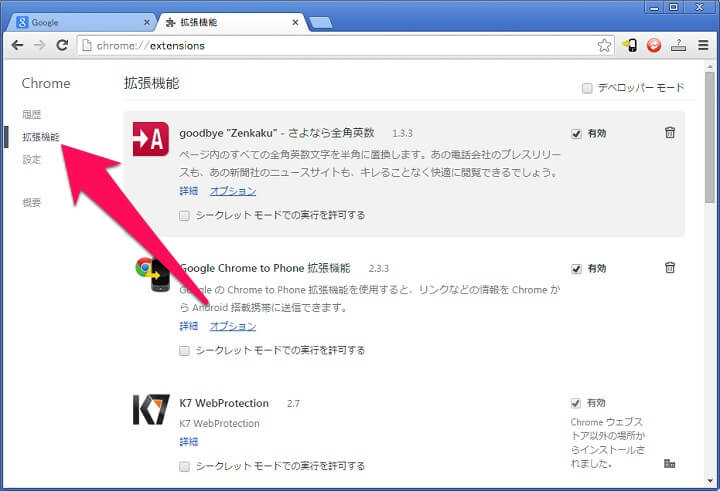The width and height of the screenshot is (720, 491).
Task: Click the 拡張機能 page heading
Action: [x=152, y=83]
